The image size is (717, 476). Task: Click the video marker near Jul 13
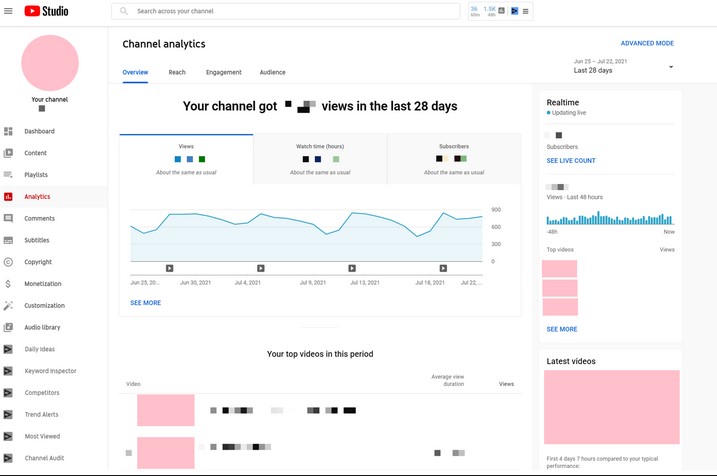click(352, 268)
